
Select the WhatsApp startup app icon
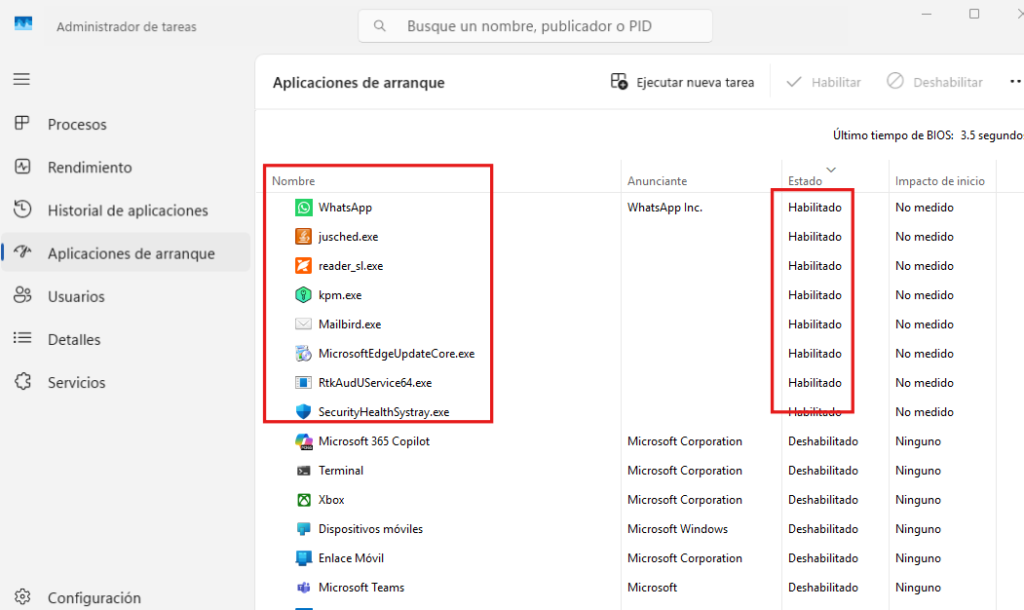coord(303,207)
